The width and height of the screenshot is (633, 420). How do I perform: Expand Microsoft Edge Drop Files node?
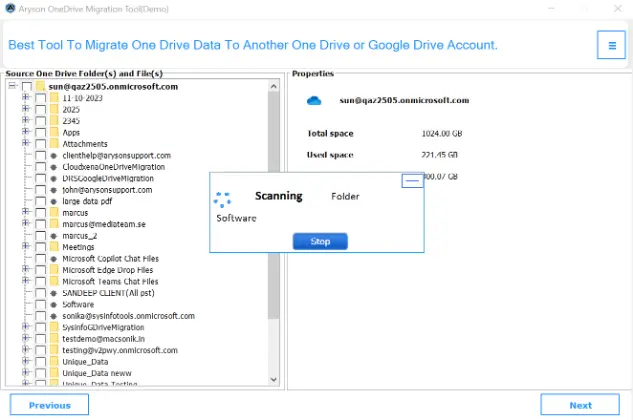[x=26, y=269]
